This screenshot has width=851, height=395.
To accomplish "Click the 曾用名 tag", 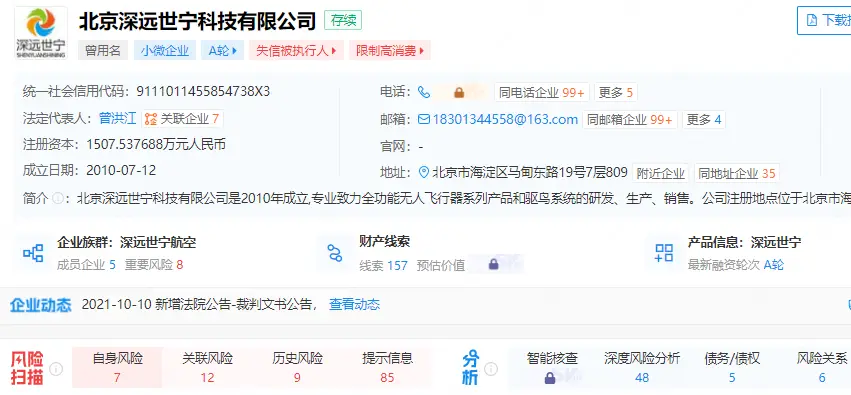I will pos(103,50).
